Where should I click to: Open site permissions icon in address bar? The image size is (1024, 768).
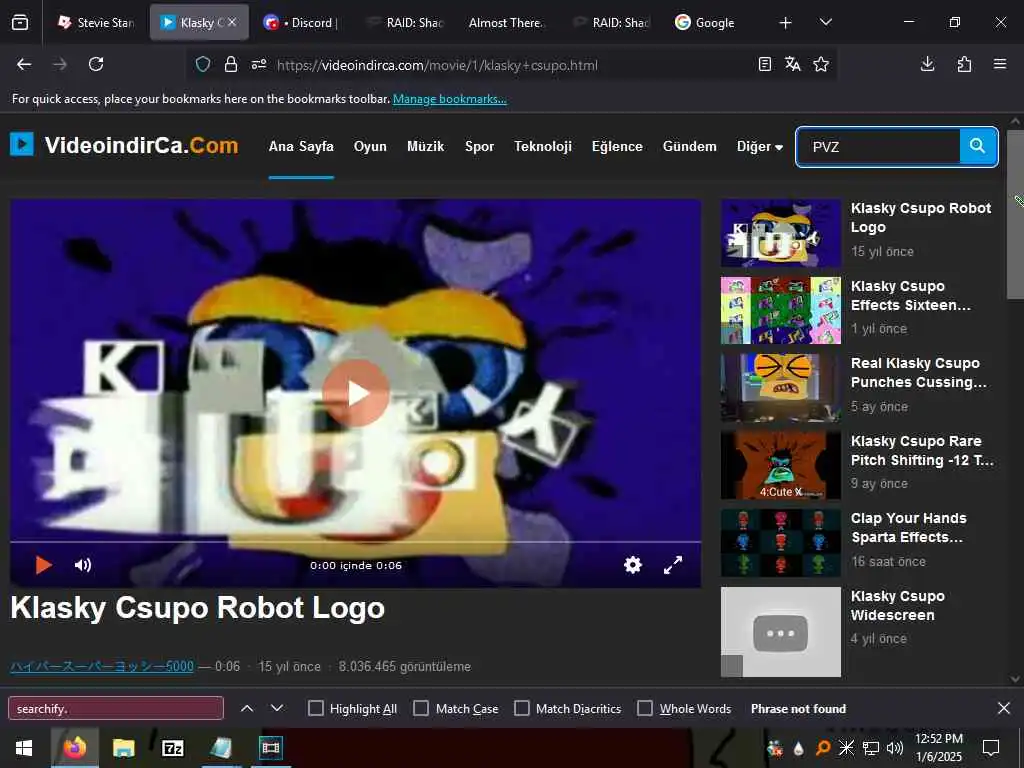(259, 65)
